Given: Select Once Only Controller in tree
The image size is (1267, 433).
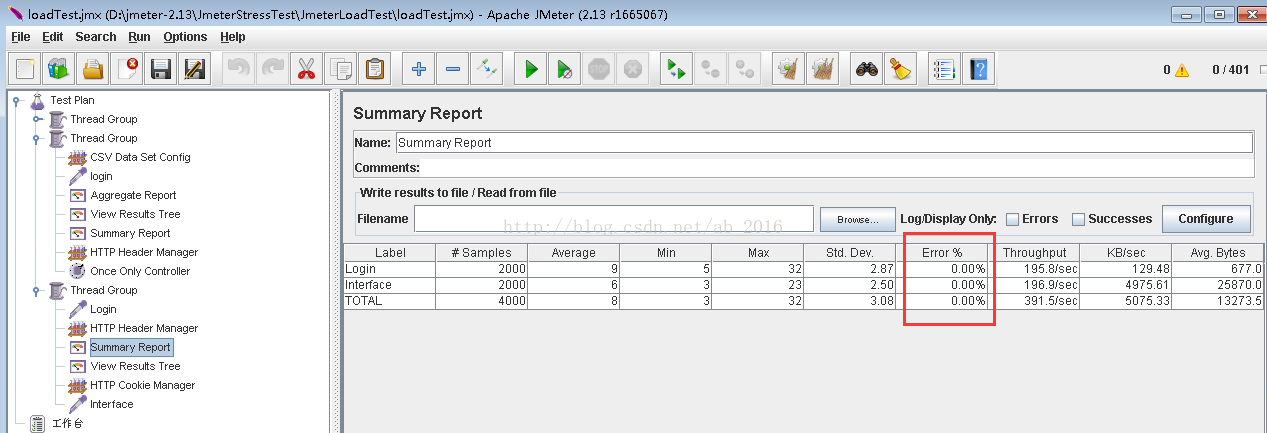Looking at the screenshot, I should [x=140, y=271].
